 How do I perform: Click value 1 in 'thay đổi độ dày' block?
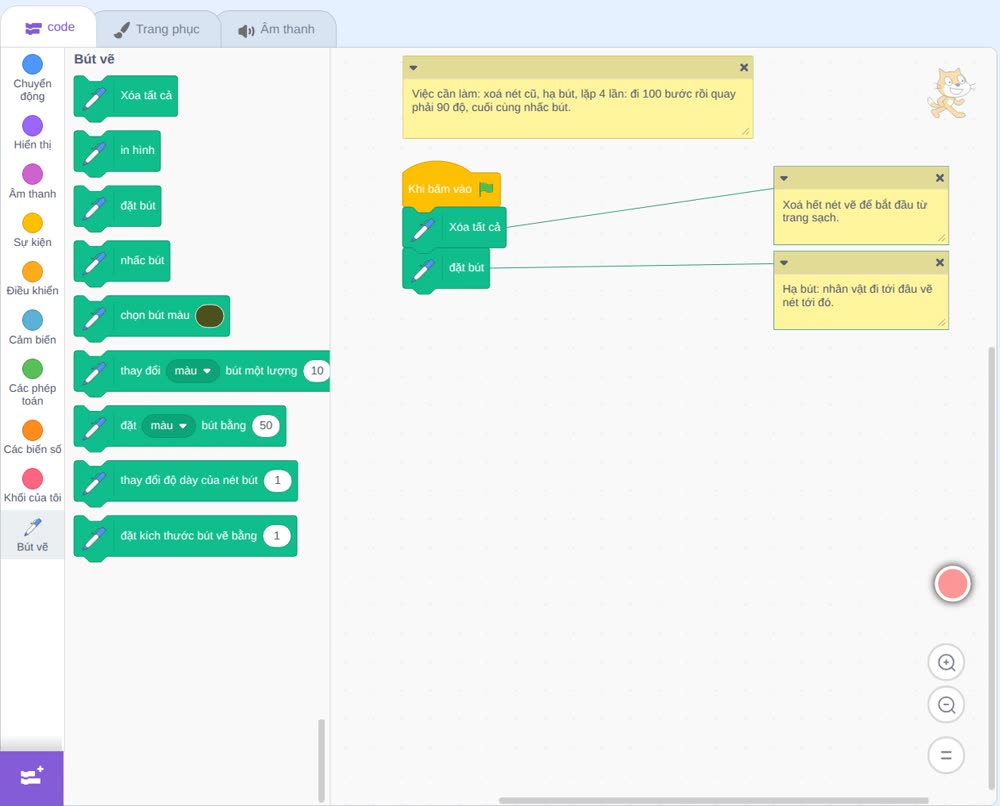pos(277,480)
